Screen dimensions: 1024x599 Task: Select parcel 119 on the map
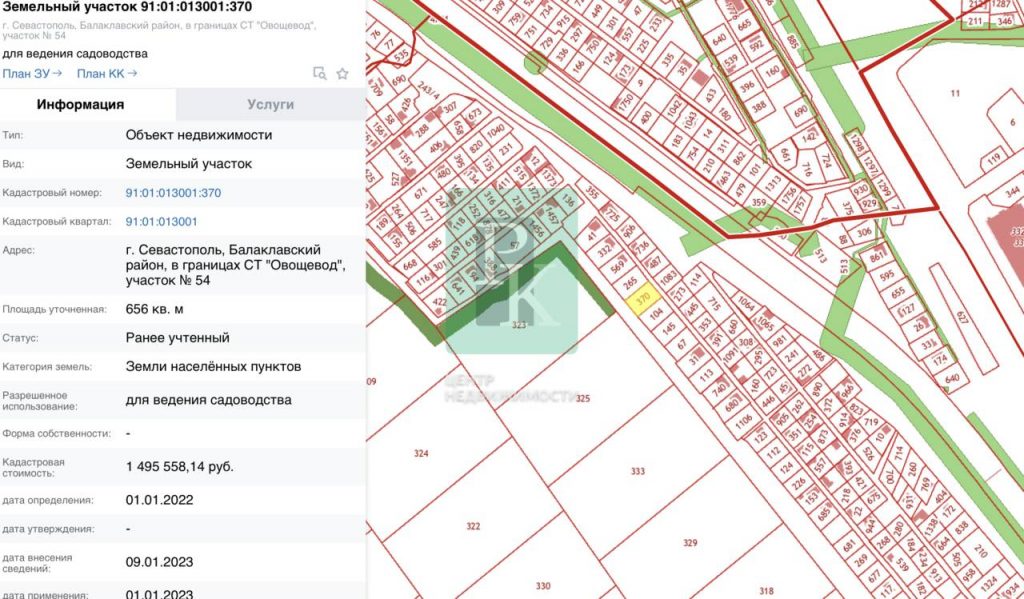pyautogui.click(x=994, y=158)
